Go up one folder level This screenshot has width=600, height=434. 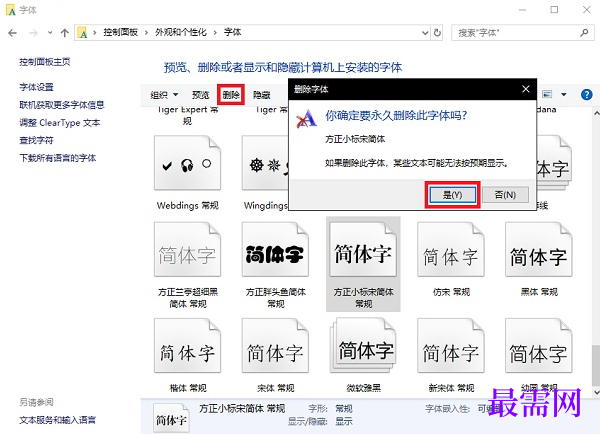pos(64,33)
